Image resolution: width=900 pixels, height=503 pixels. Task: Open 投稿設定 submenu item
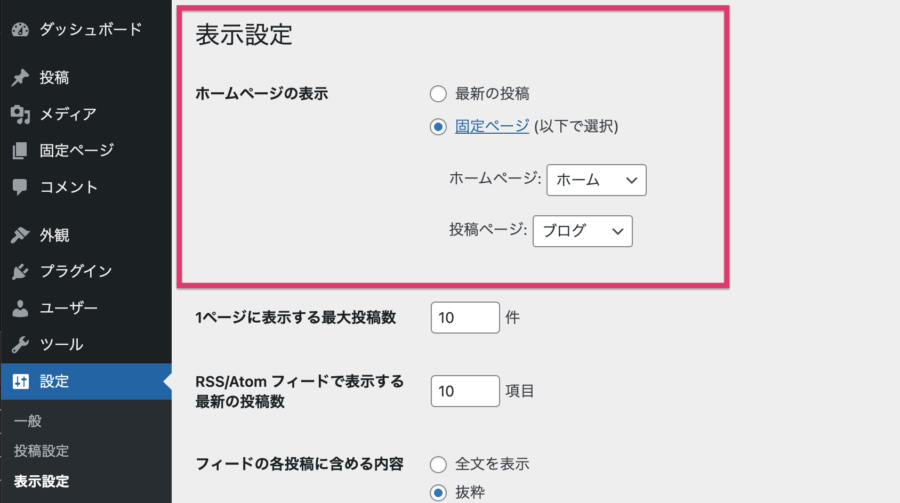42,451
